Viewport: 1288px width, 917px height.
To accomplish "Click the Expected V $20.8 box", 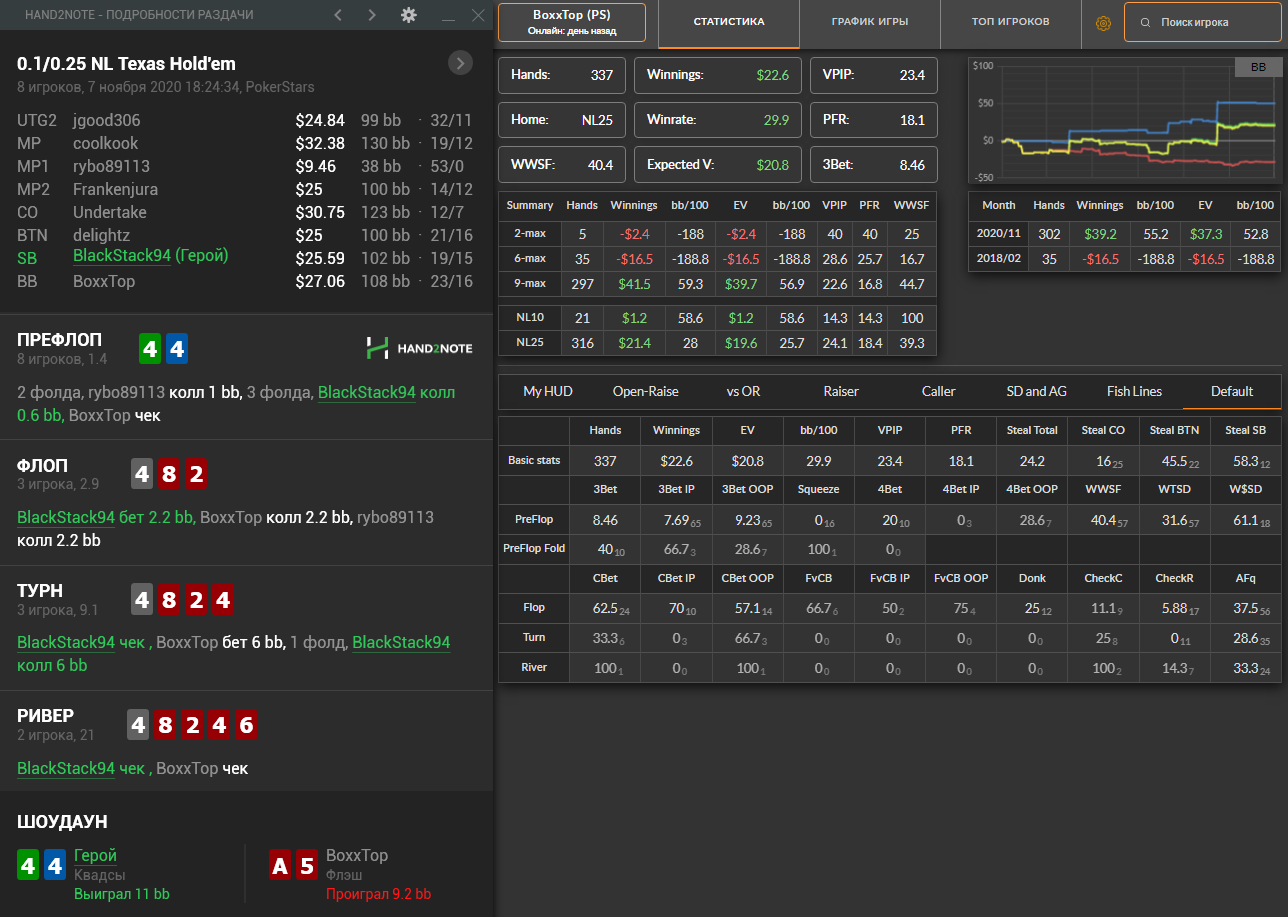I will (x=718, y=165).
